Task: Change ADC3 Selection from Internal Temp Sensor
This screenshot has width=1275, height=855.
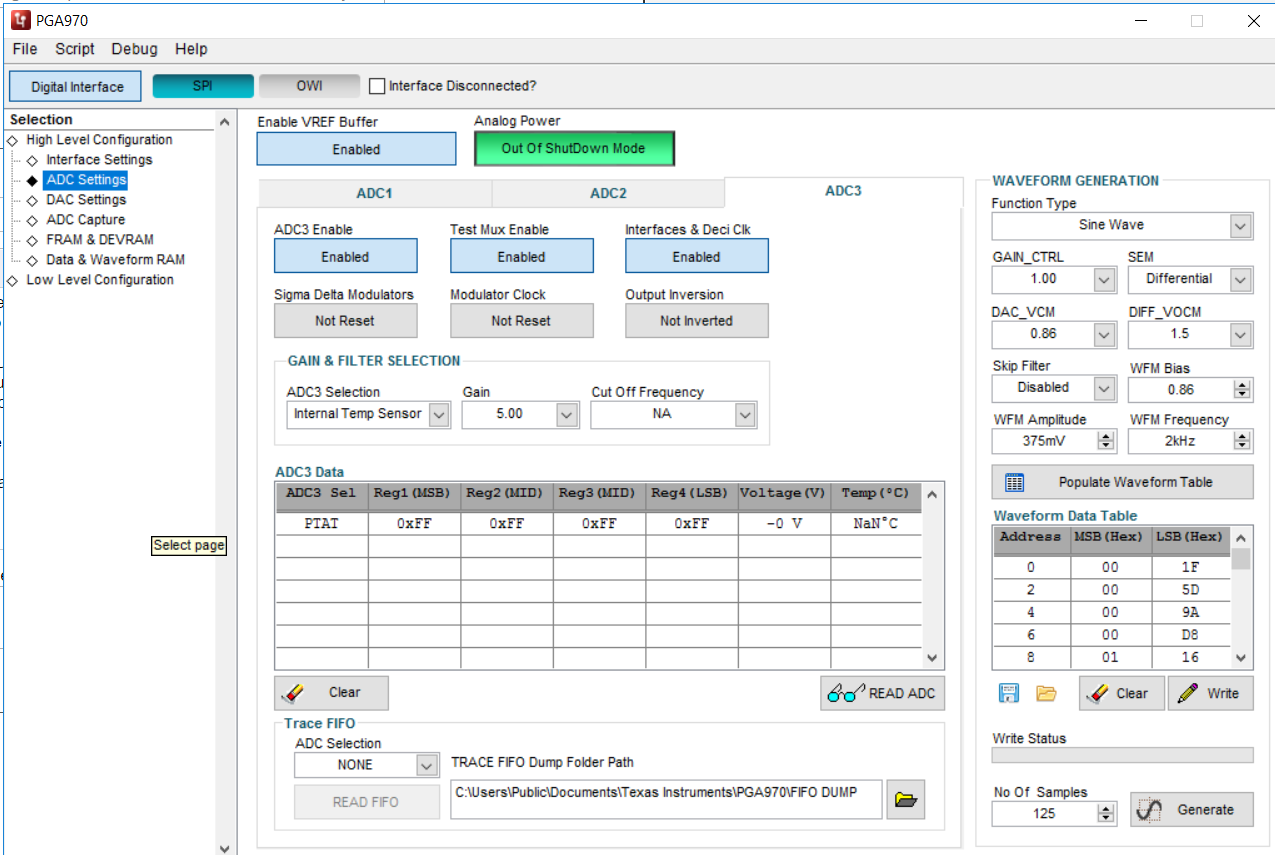Action: coord(437,414)
